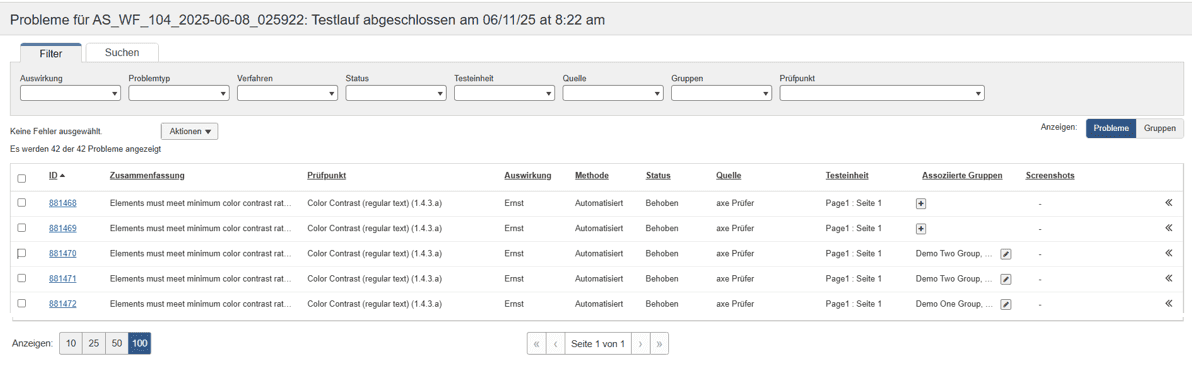The height and width of the screenshot is (367, 1192).
Task: Open details chevron for row 881468
Action: coord(1168,203)
